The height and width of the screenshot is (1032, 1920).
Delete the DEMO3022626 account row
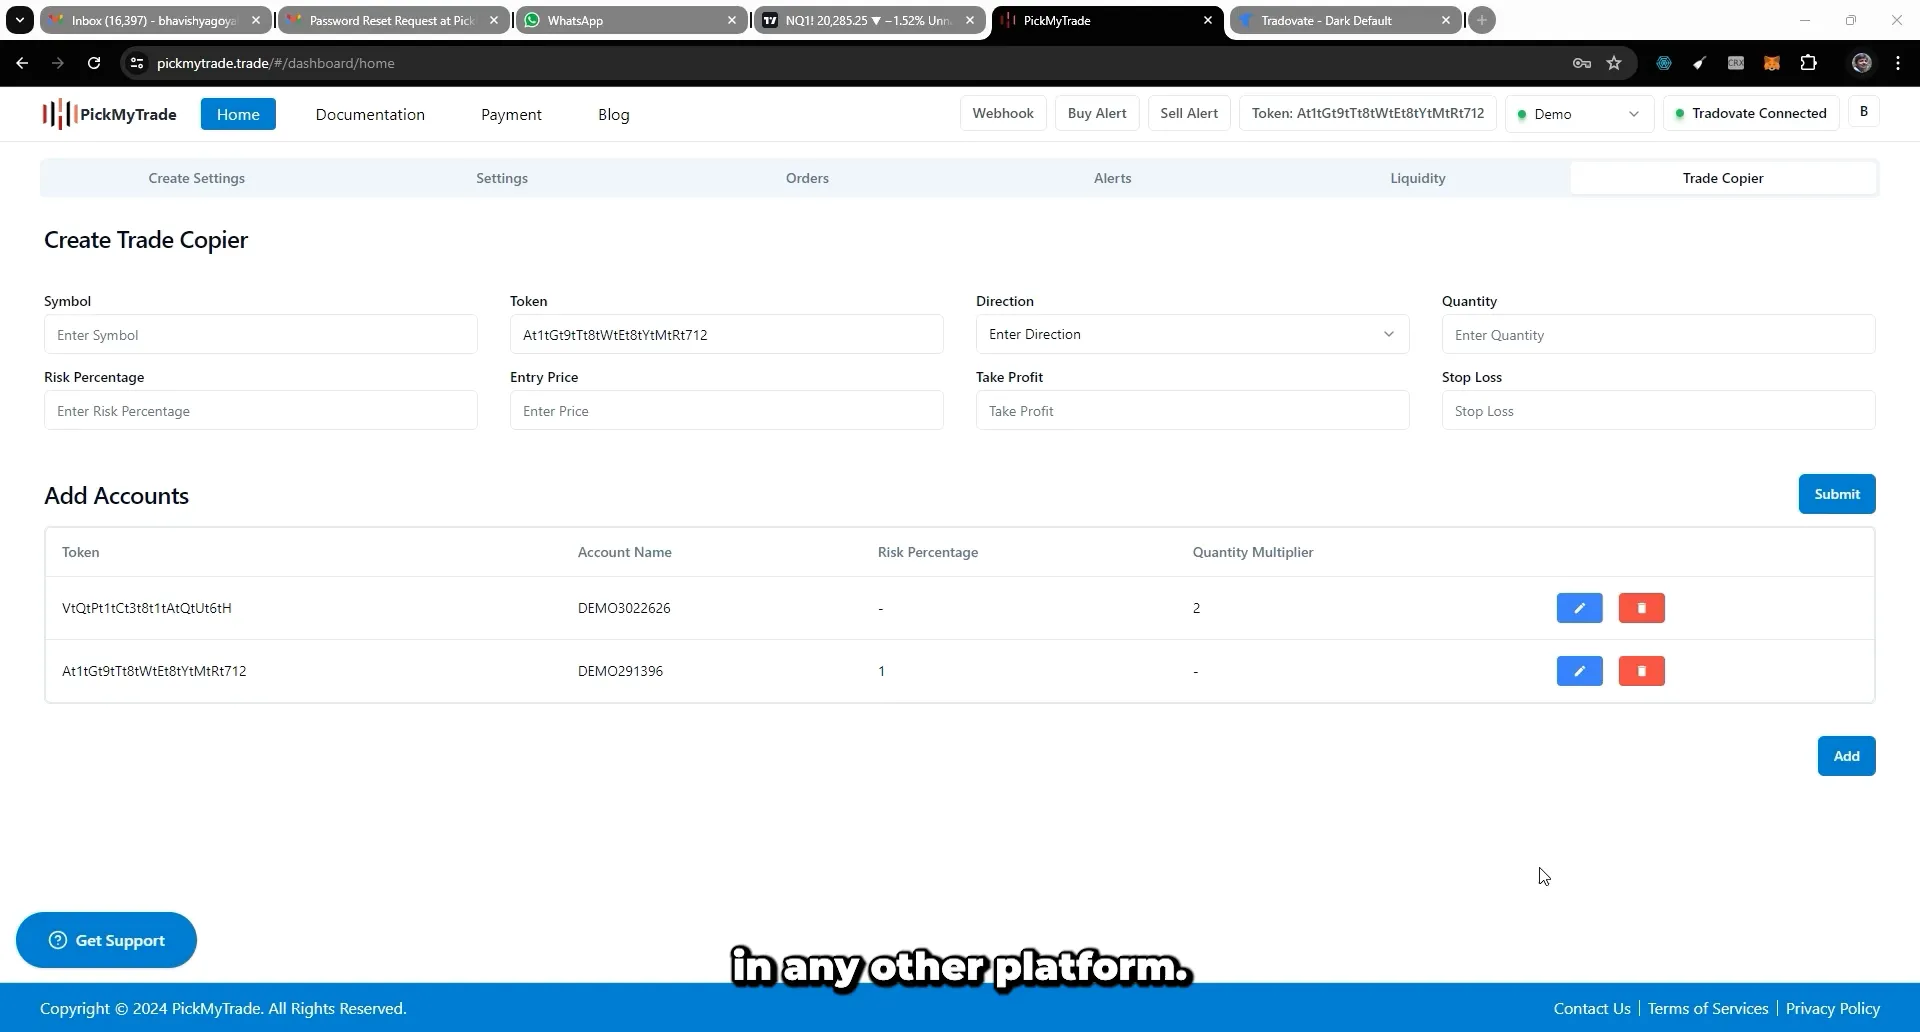click(1641, 608)
